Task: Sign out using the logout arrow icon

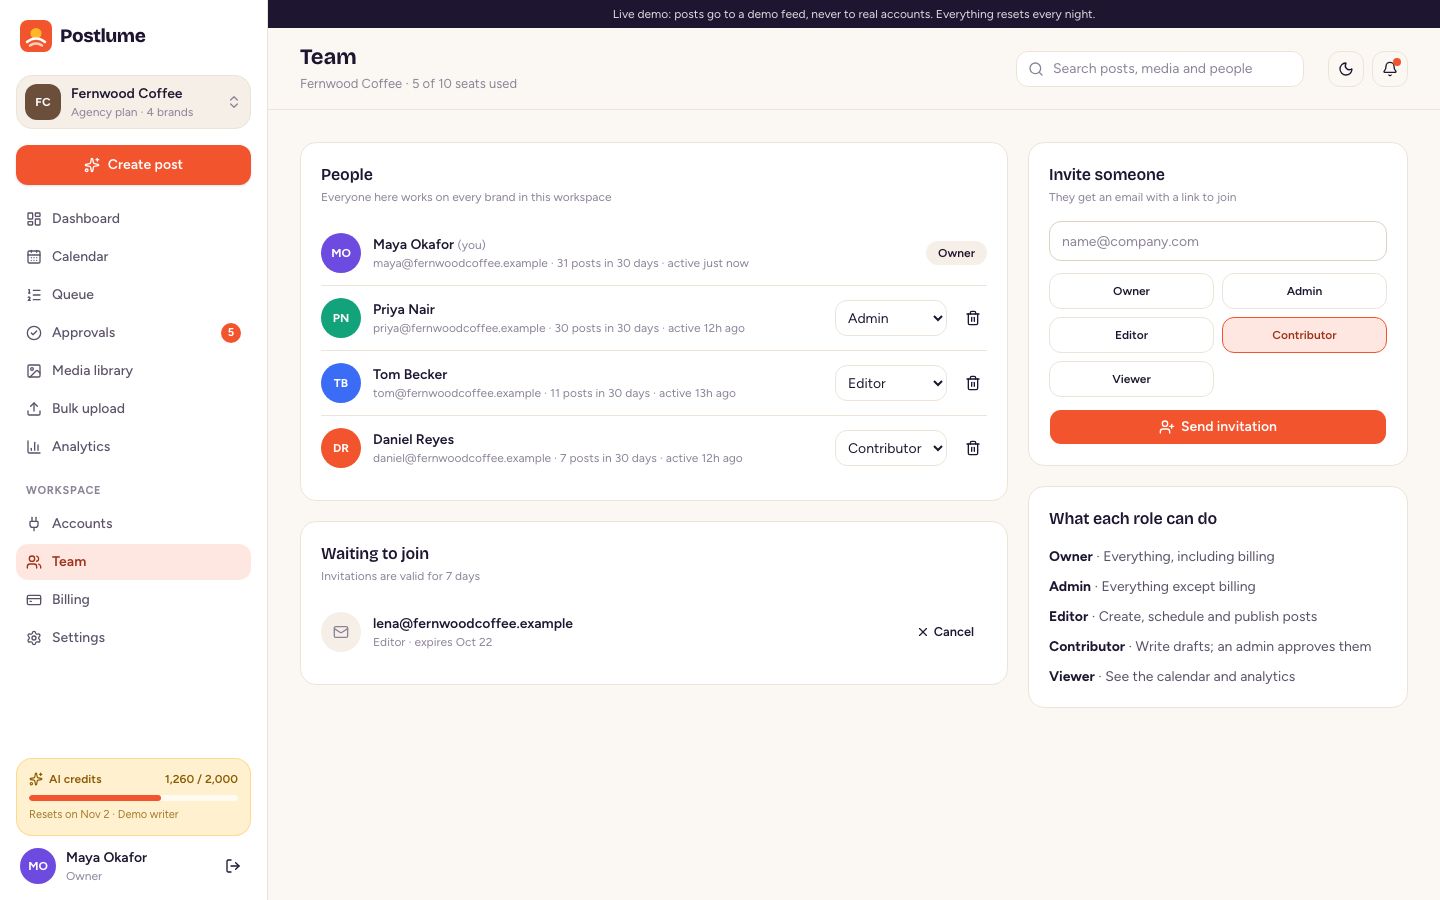Action: point(233,866)
